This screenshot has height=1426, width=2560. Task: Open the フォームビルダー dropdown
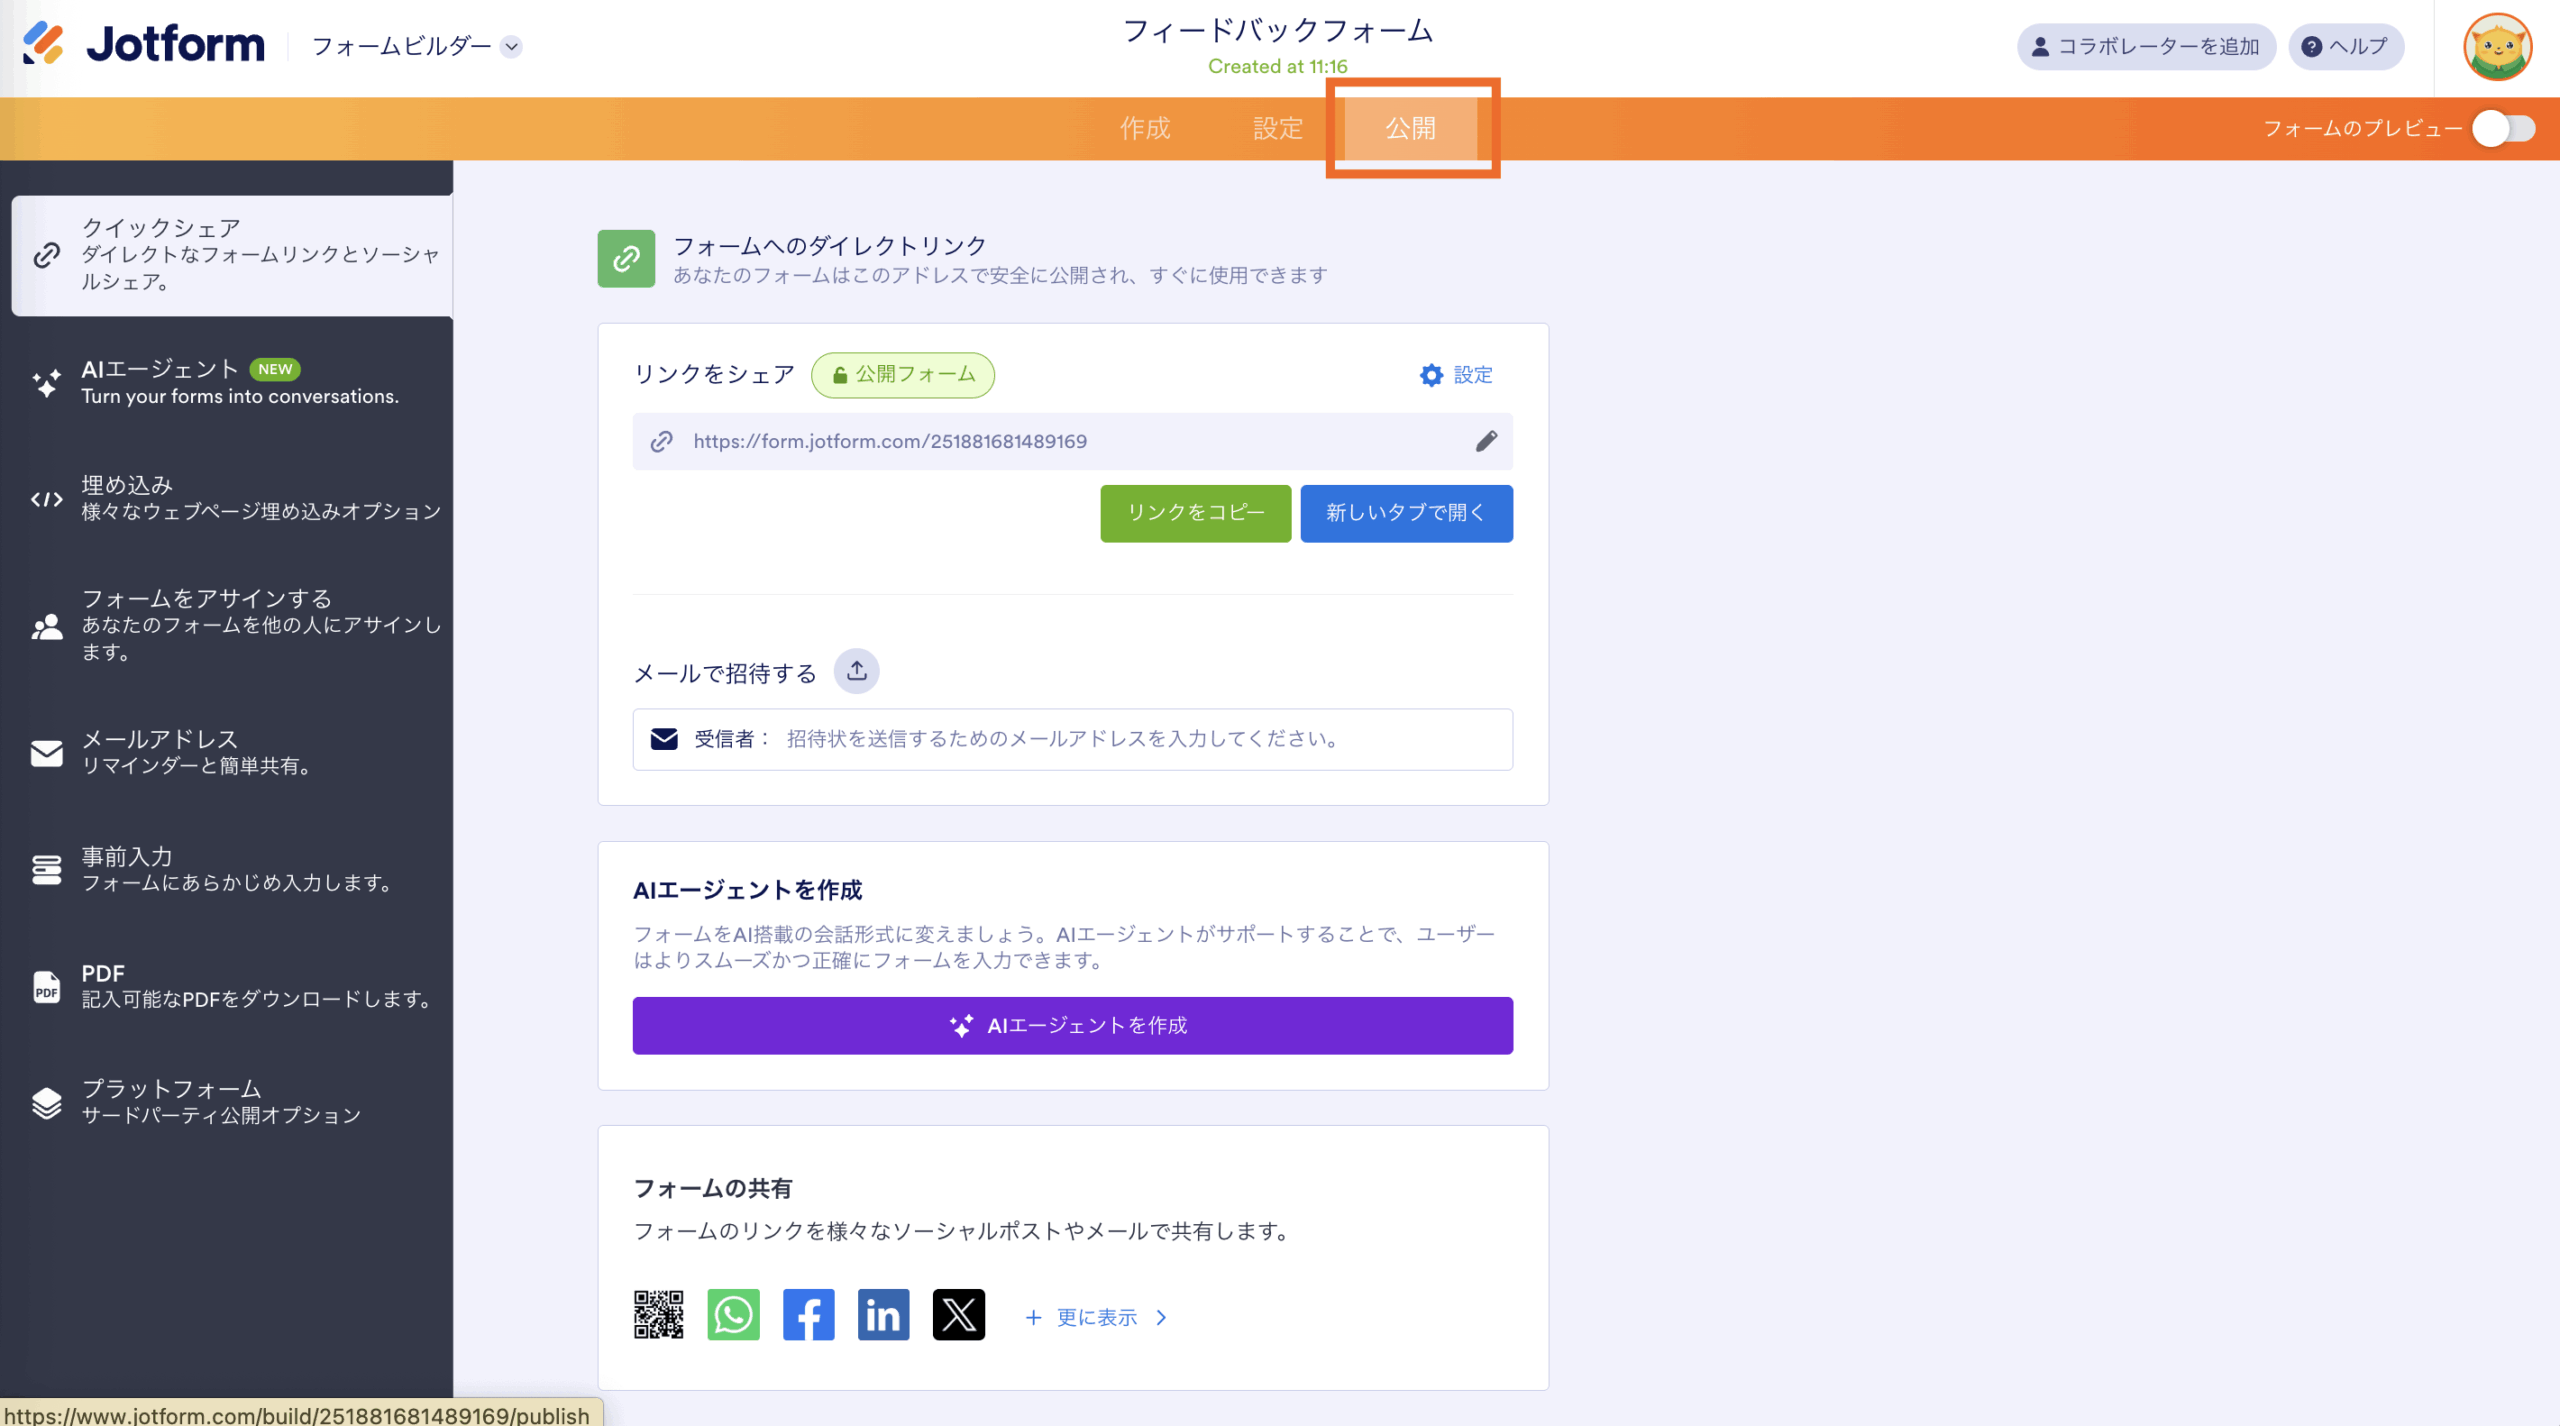(x=416, y=47)
